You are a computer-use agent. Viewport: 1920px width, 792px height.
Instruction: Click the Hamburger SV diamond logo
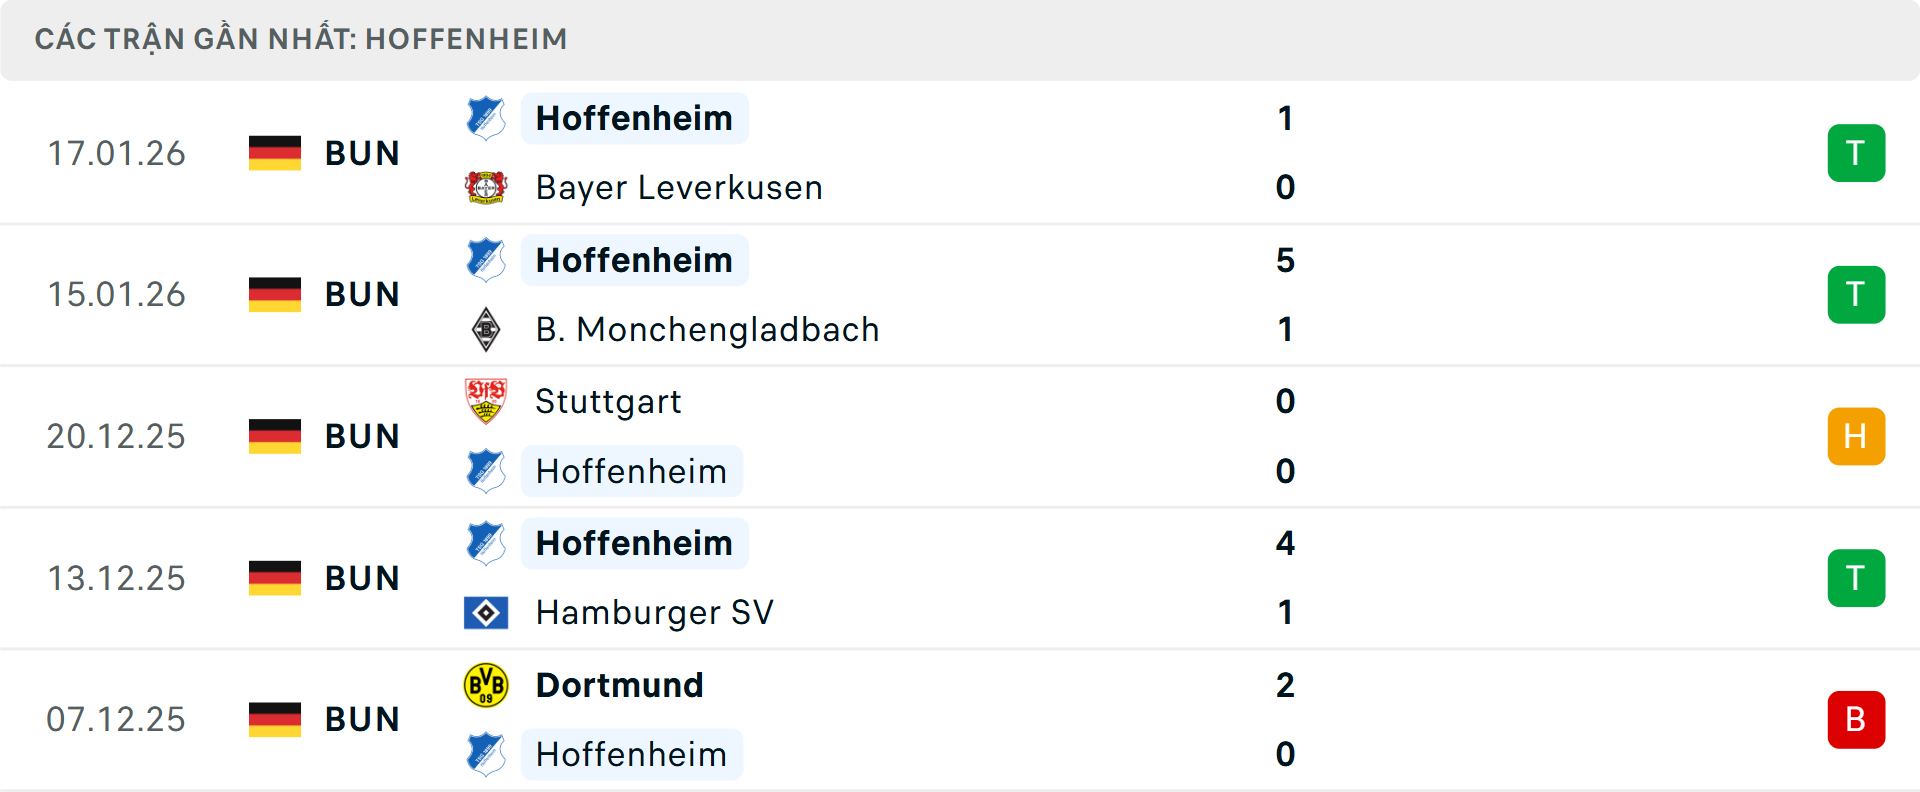486,613
